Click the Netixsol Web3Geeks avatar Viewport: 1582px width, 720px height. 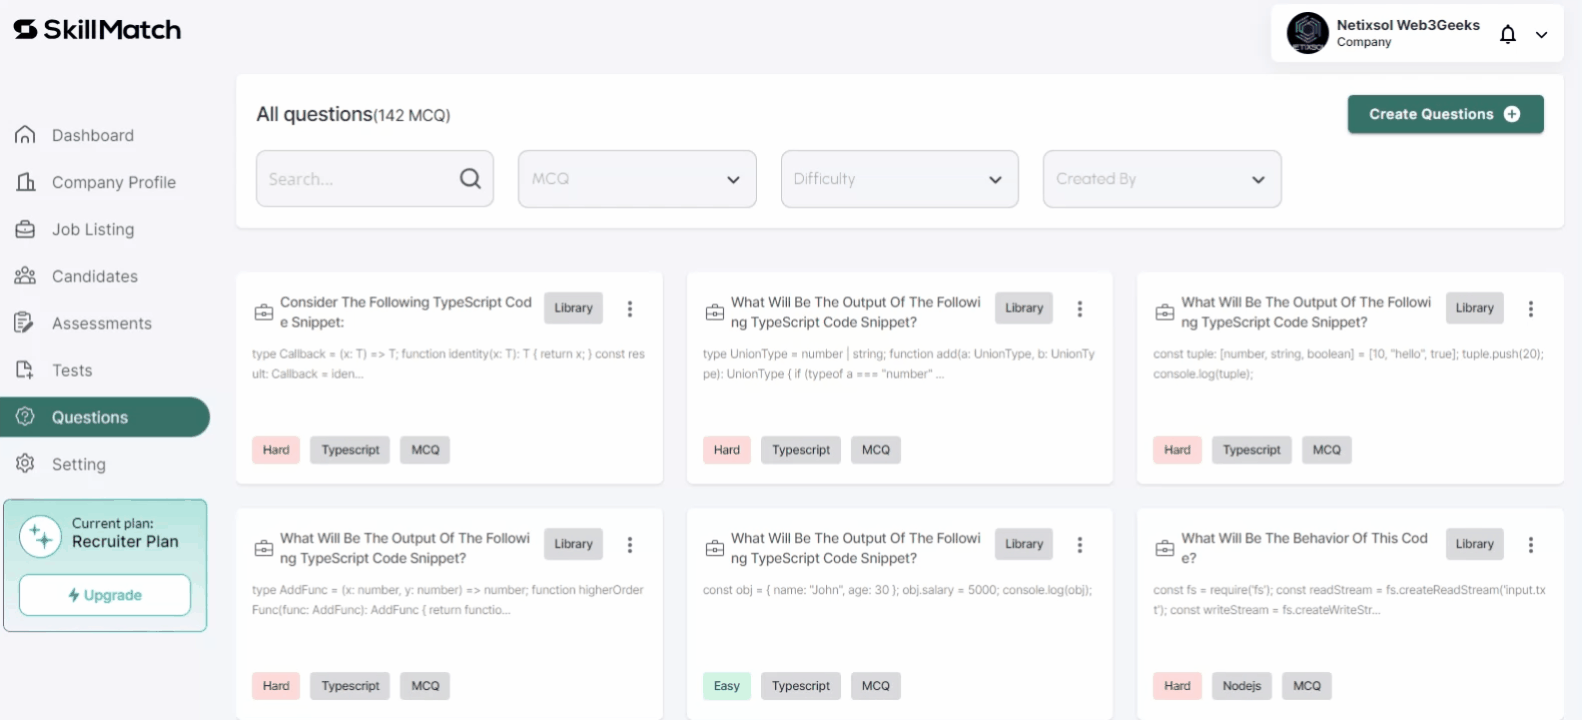tap(1307, 33)
